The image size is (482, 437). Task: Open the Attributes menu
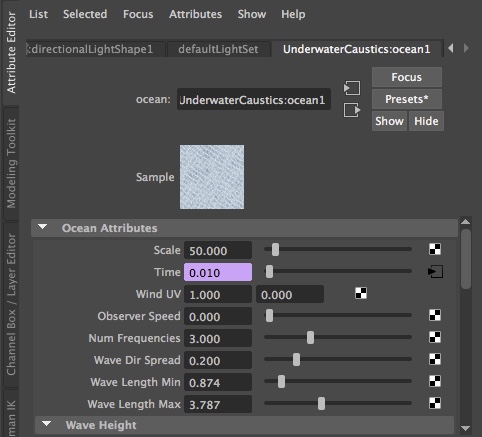click(x=195, y=14)
